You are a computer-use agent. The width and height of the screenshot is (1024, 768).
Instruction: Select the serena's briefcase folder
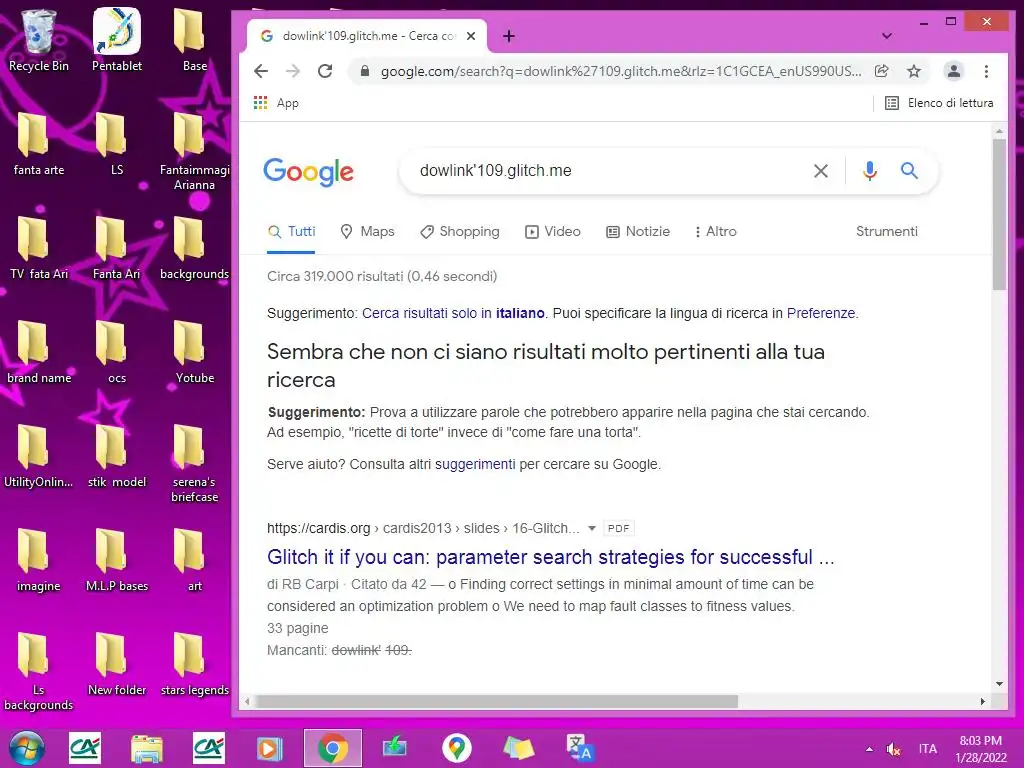(x=195, y=464)
